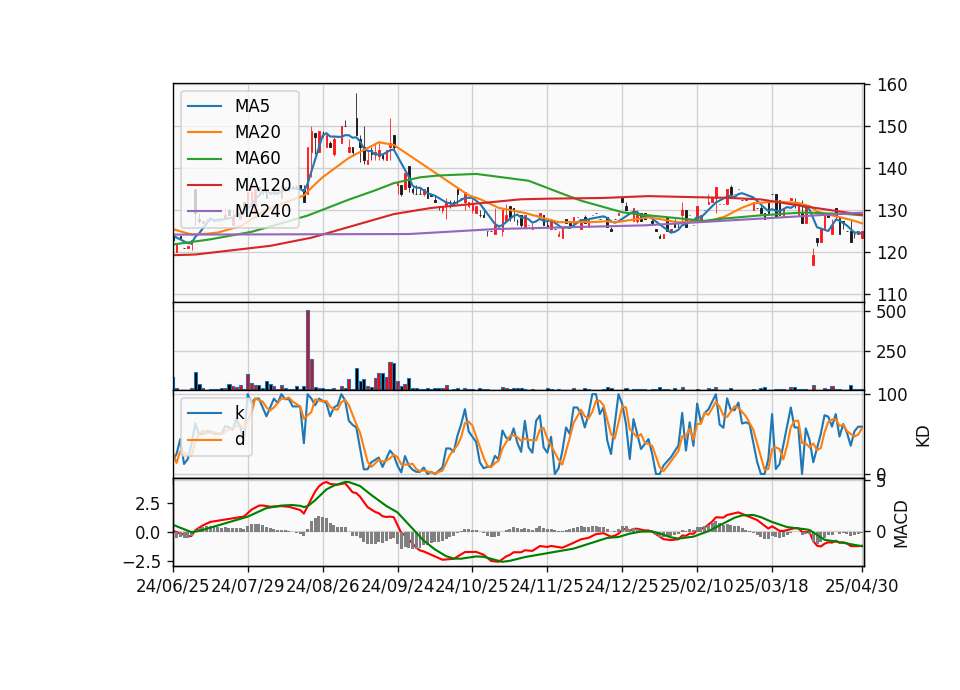Click the 25/02/10 date label
960x690 pixels.
coord(697,586)
